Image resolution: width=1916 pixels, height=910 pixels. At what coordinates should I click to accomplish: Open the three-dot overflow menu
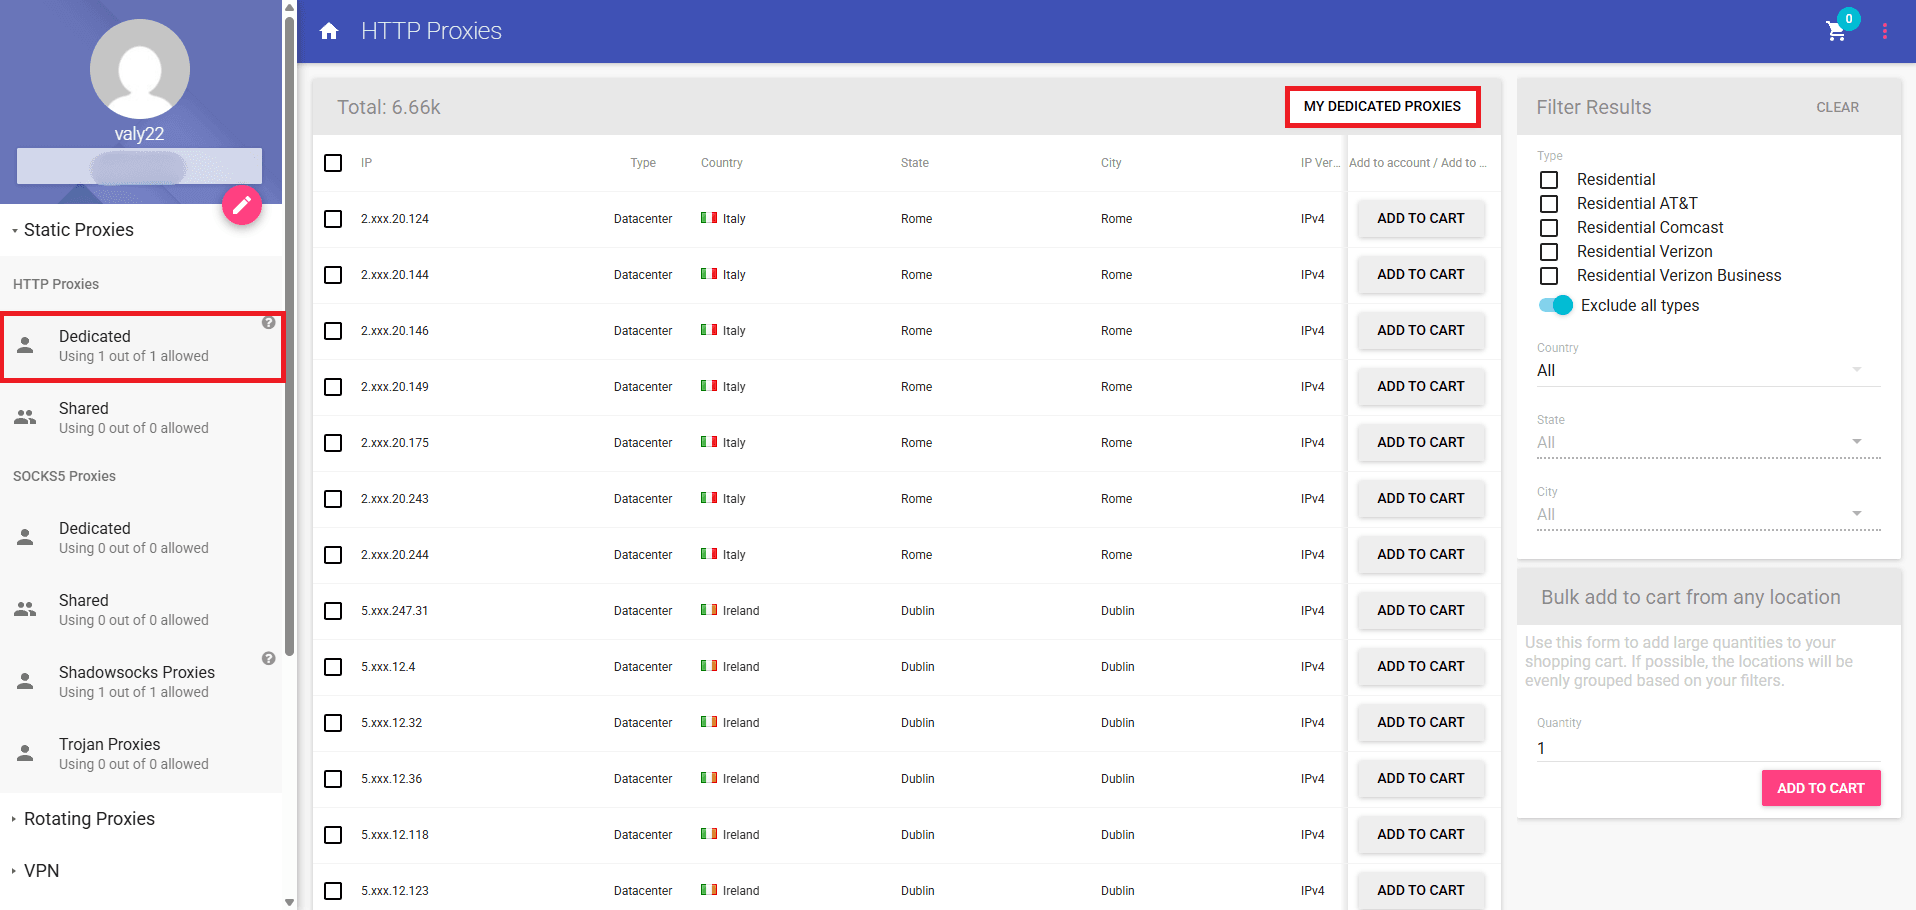pyautogui.click(x=1886, y=31)
